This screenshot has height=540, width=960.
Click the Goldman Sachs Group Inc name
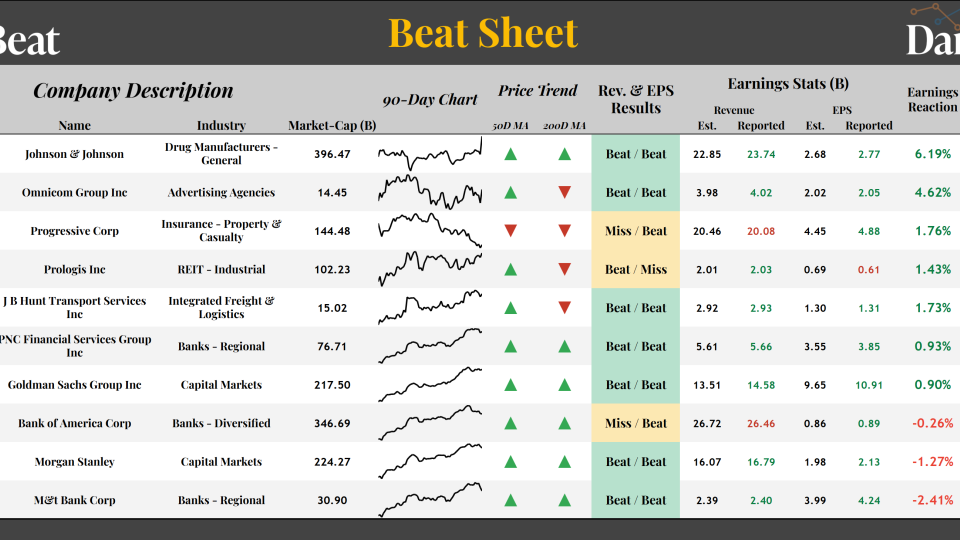click(x=75, y=385)
